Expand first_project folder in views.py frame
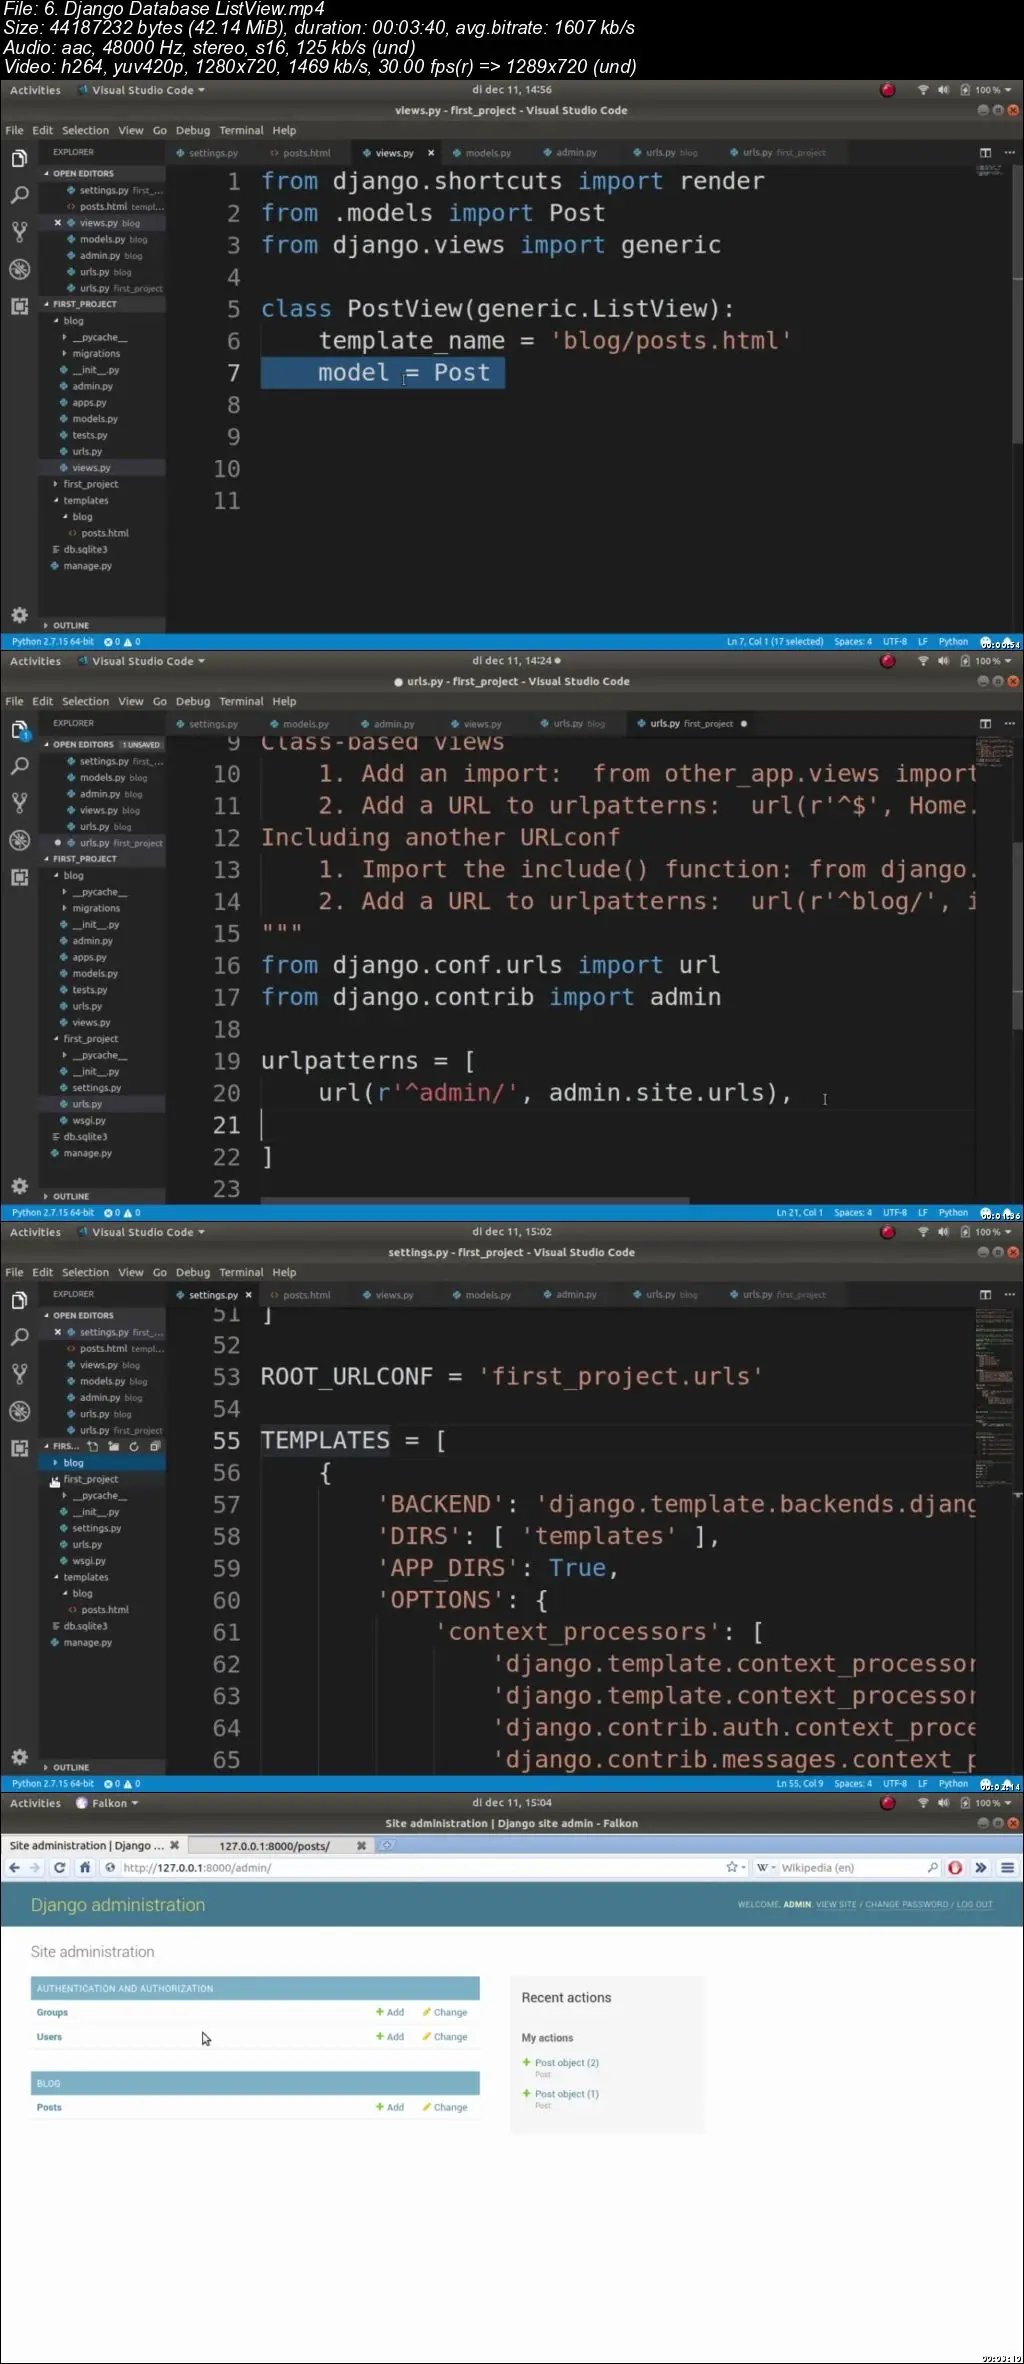 55,484
